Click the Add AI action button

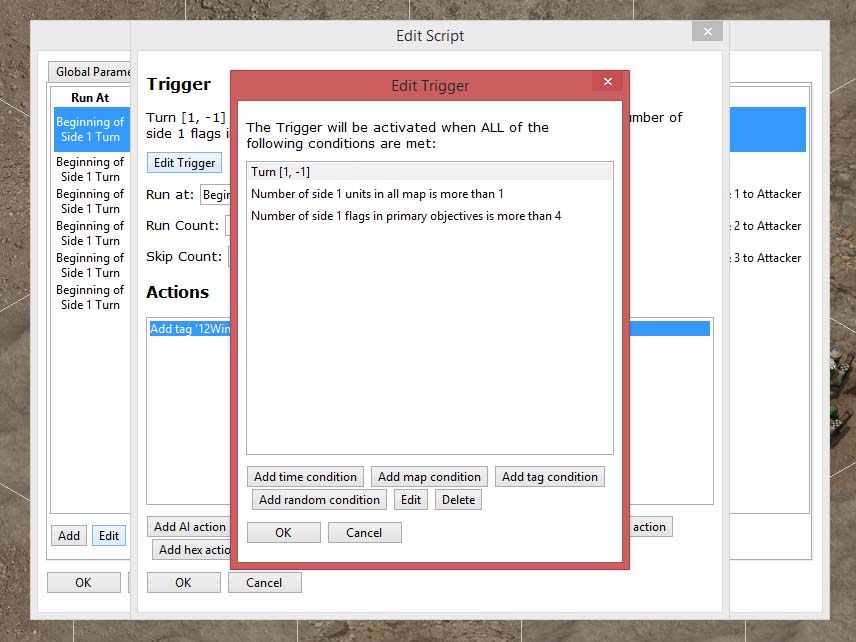click(x=189, y=527)
